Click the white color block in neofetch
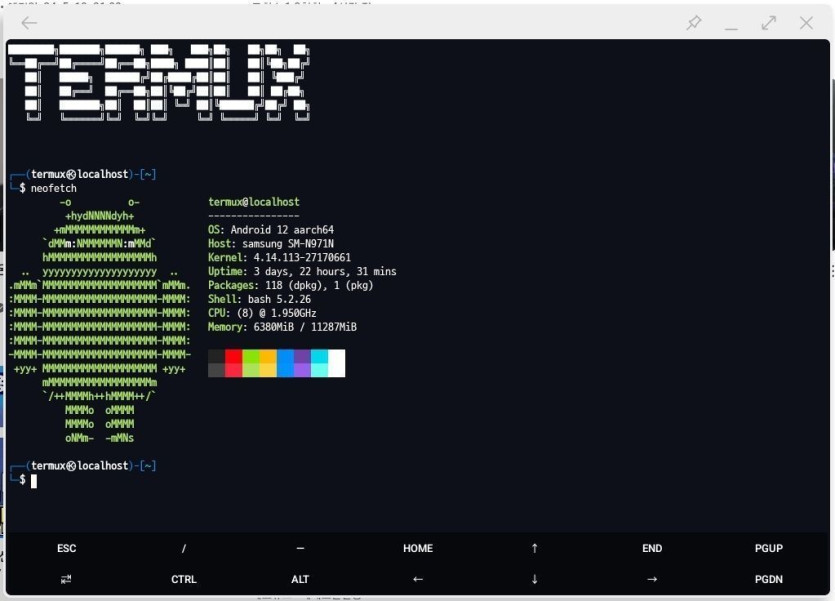 [x=337, y=364]
